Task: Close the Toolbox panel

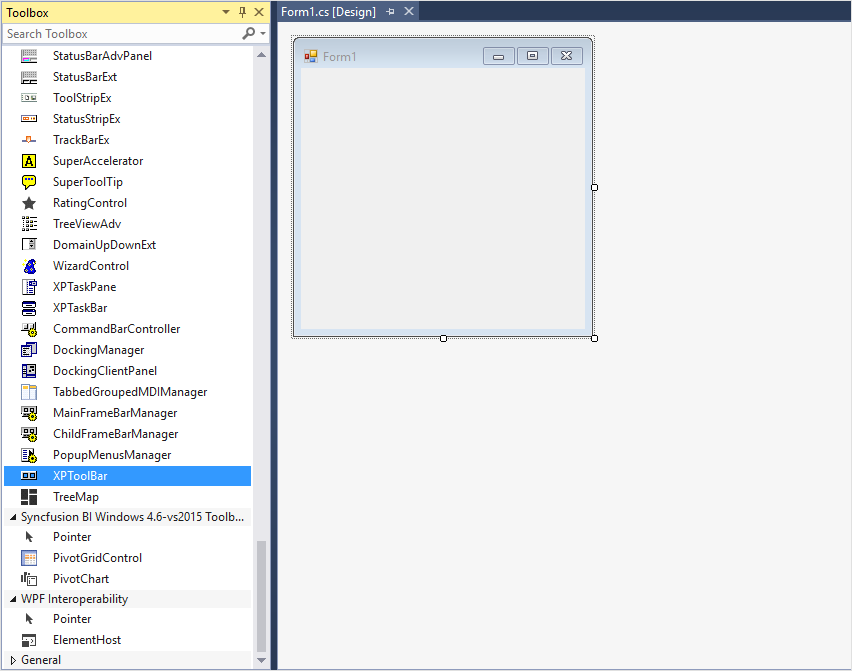Action: point(259,12)
